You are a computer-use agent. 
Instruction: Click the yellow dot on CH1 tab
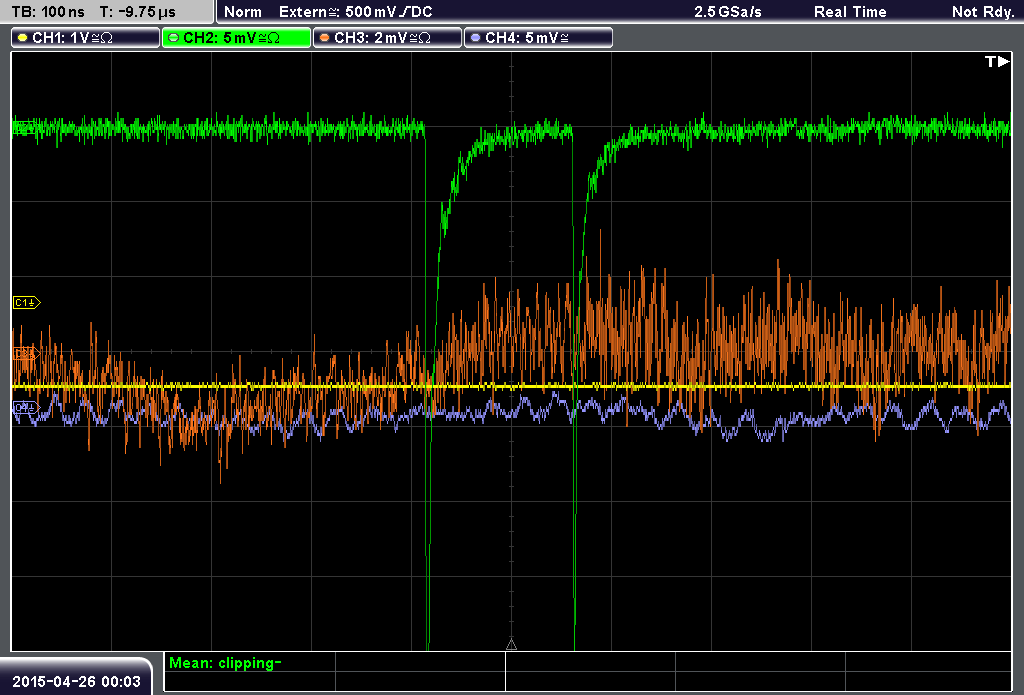point(23,38)
